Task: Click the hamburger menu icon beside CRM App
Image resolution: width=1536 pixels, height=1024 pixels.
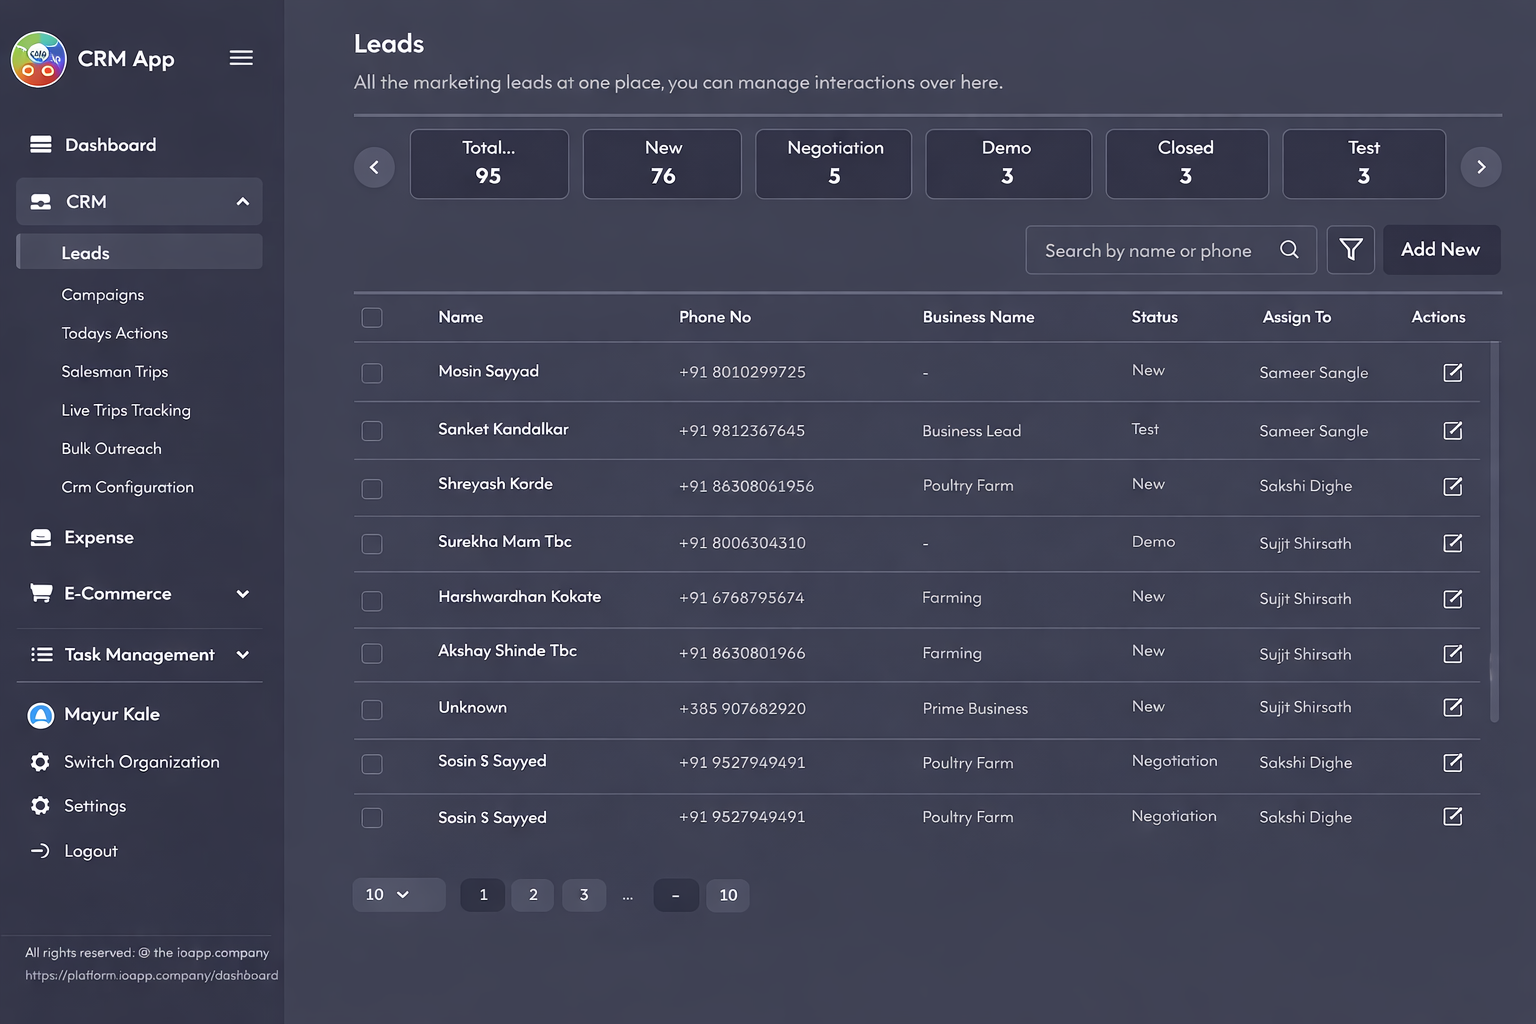Action: pos(241,58)
